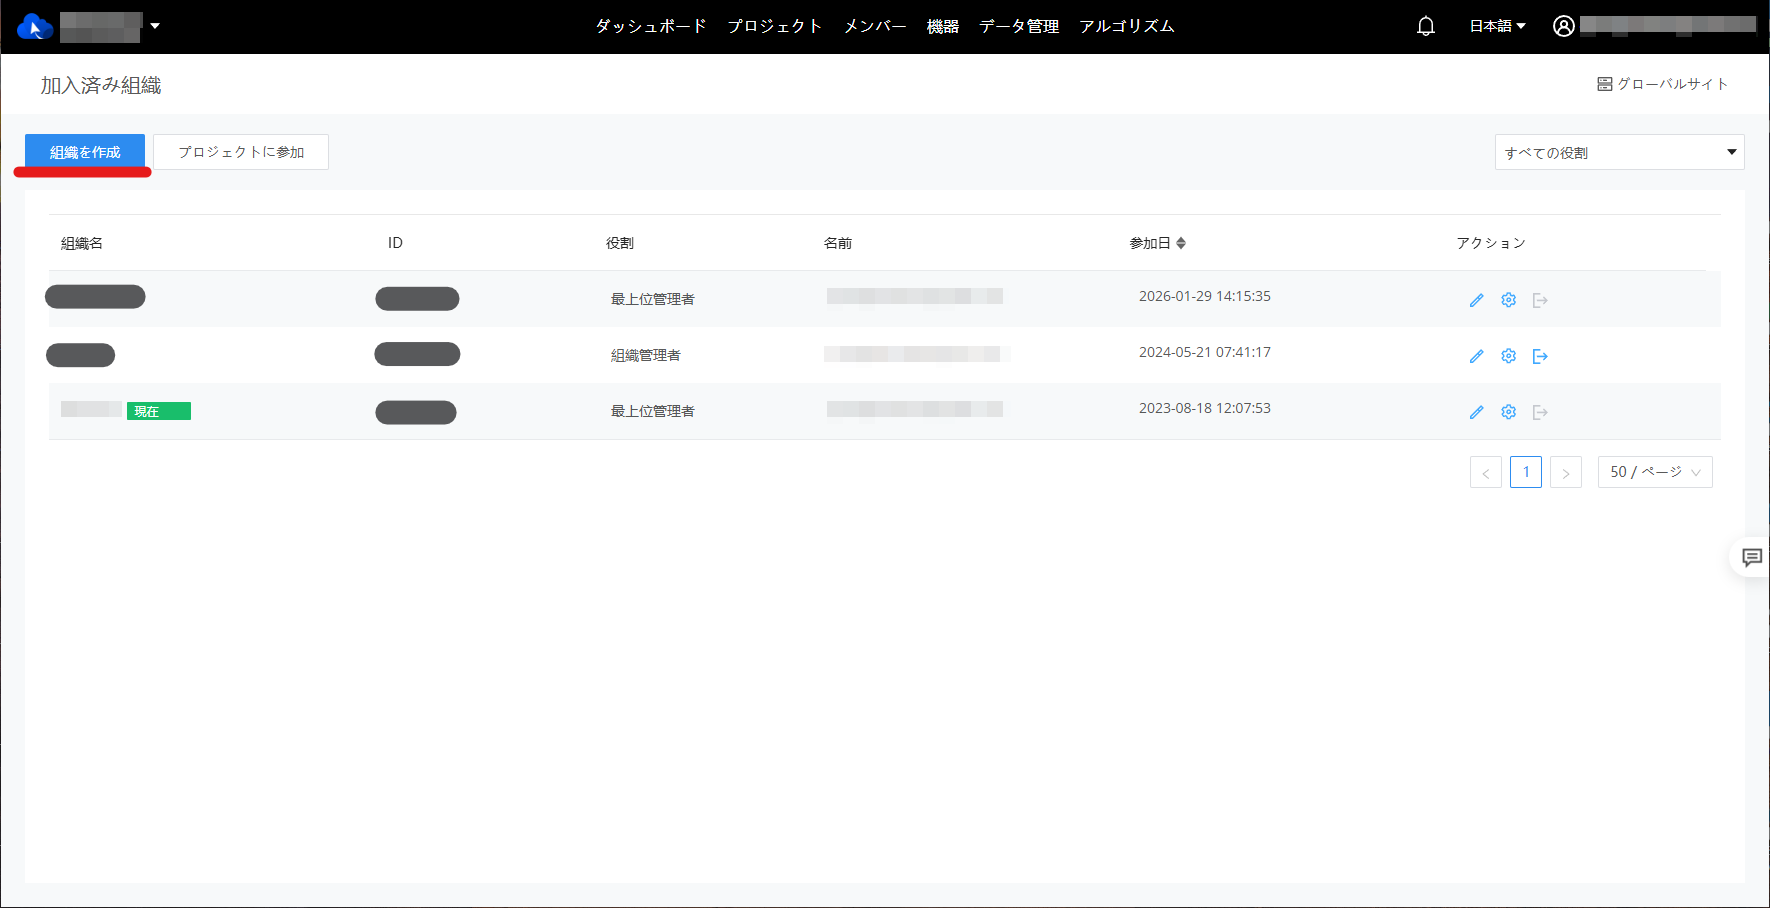Edit the organization joined 2023-08-18

1476,412
